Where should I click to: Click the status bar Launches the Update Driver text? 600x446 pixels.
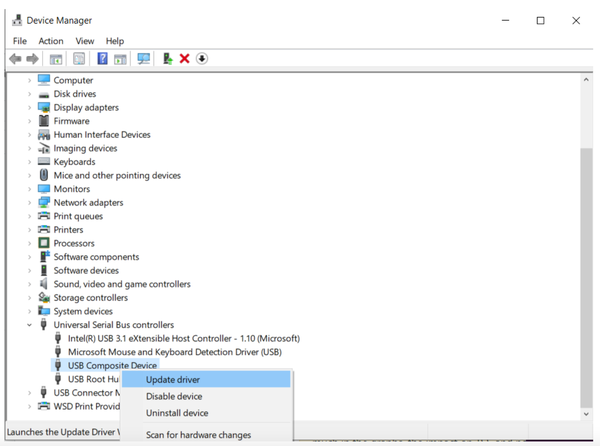pyautogui.click(x=64, y=432)
